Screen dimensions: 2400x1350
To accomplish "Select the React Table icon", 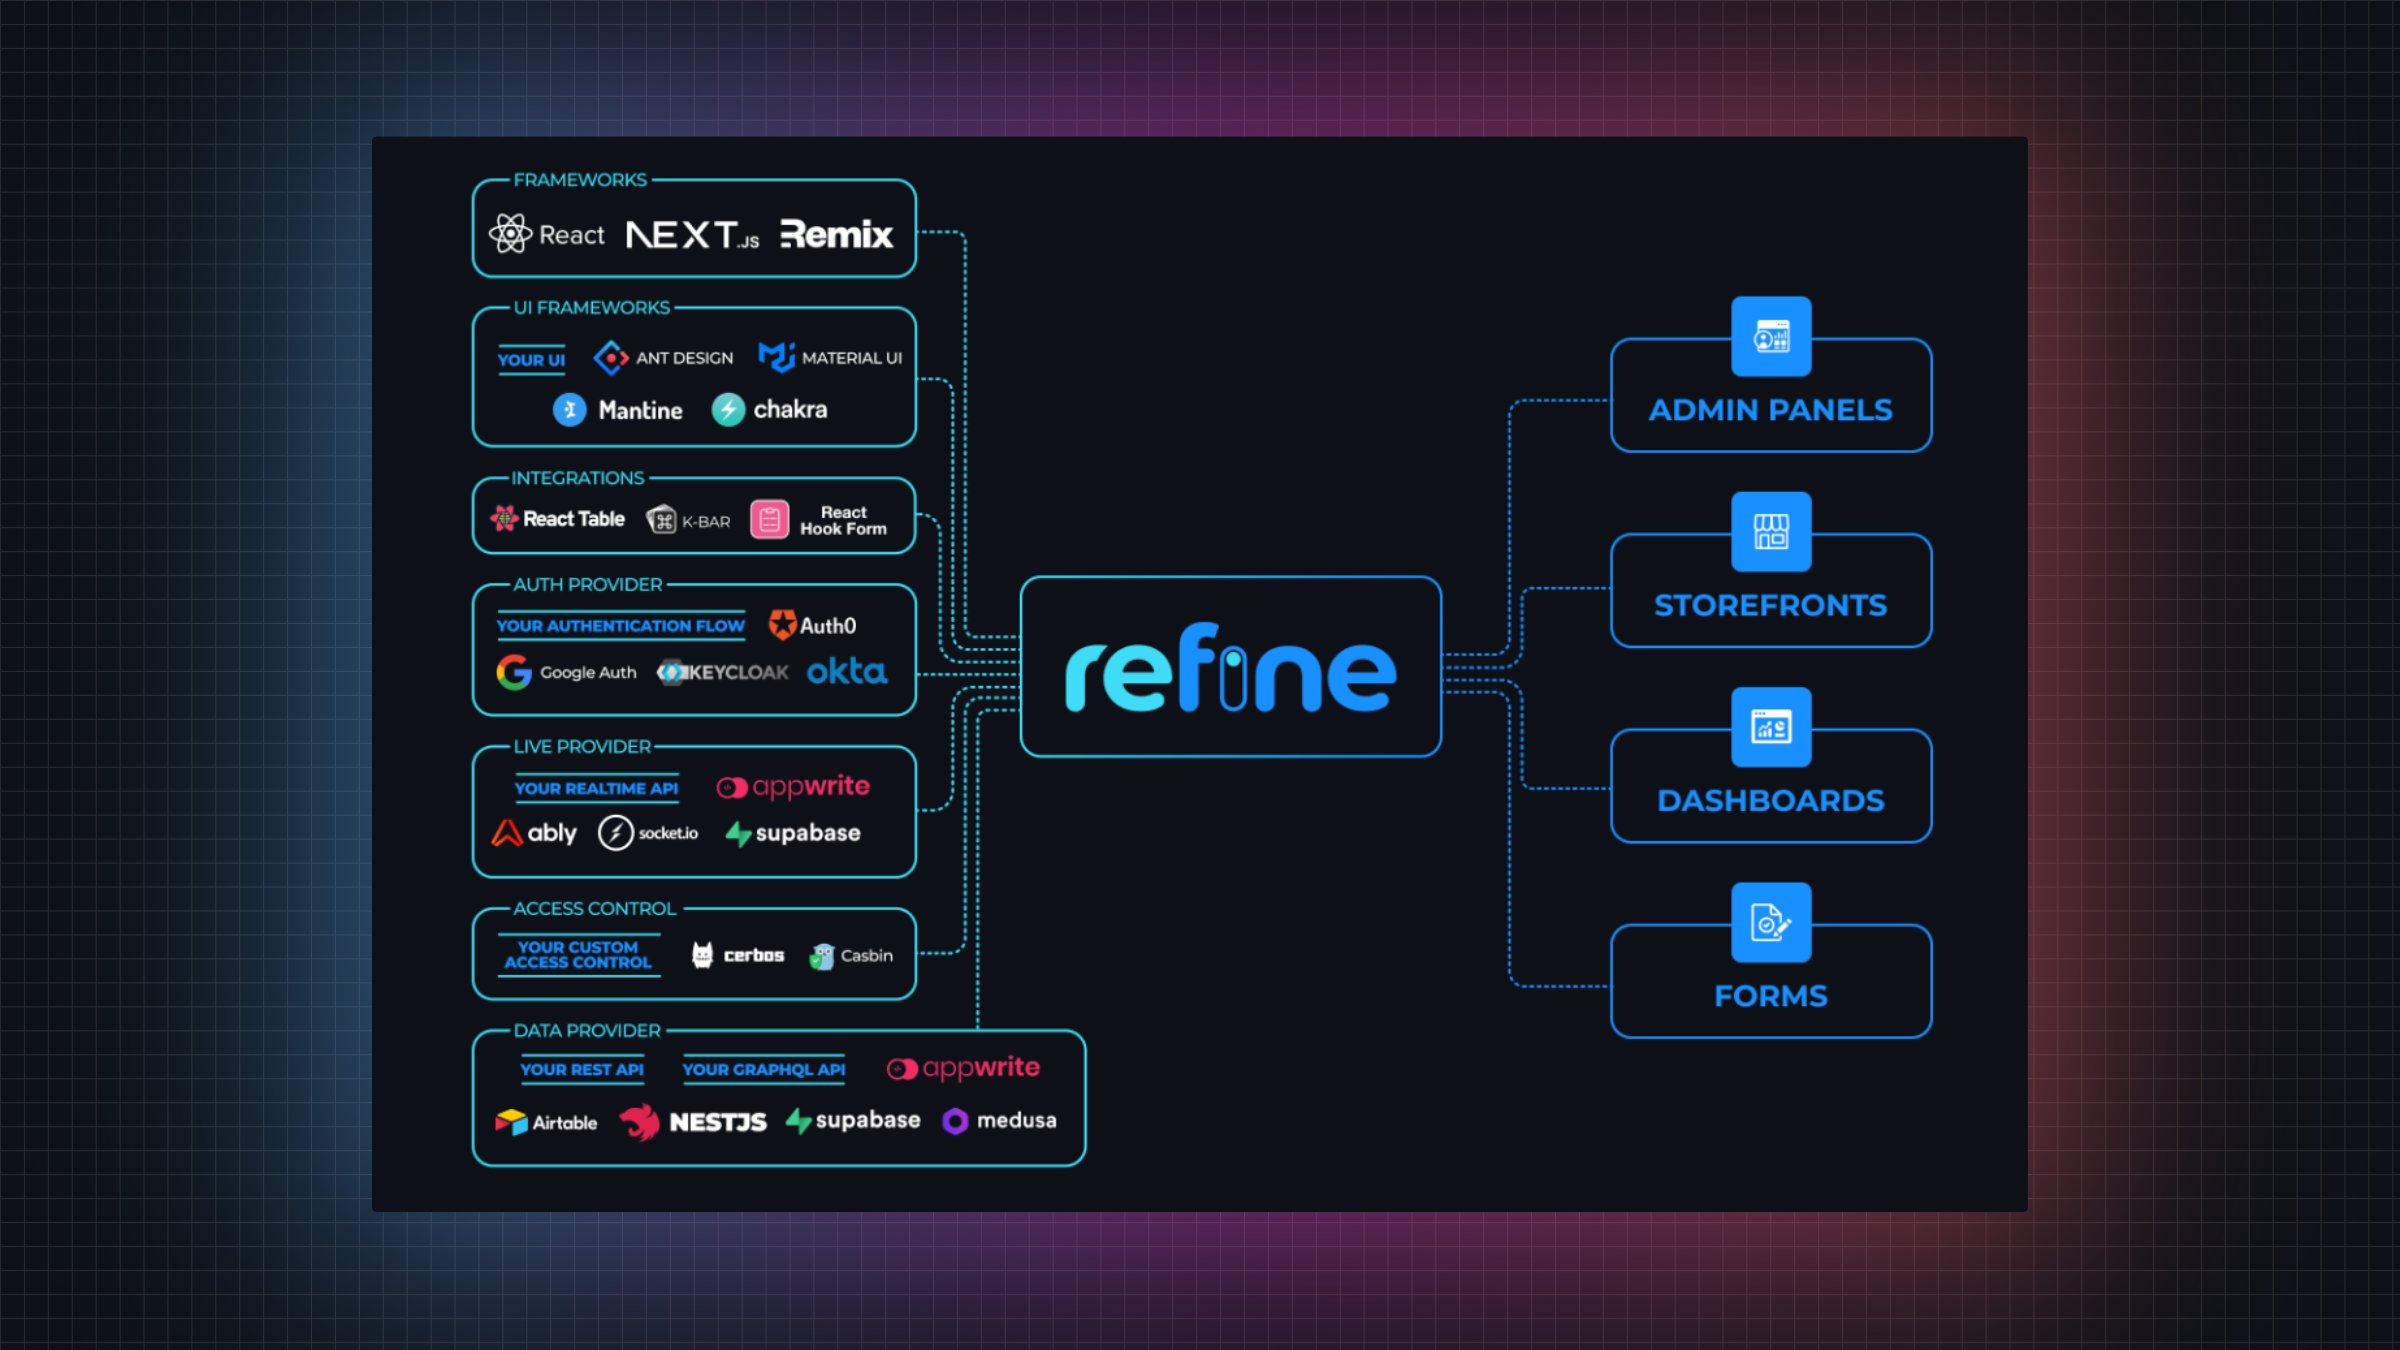I will (504, 518).
